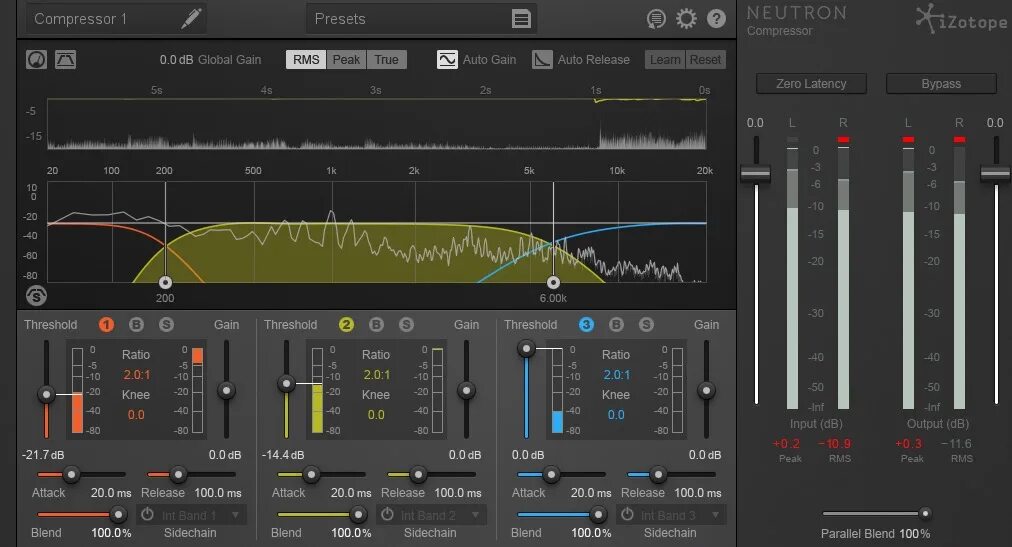Select orange band 1 number icon
1012x547 pixels.
tap(106, 324)
